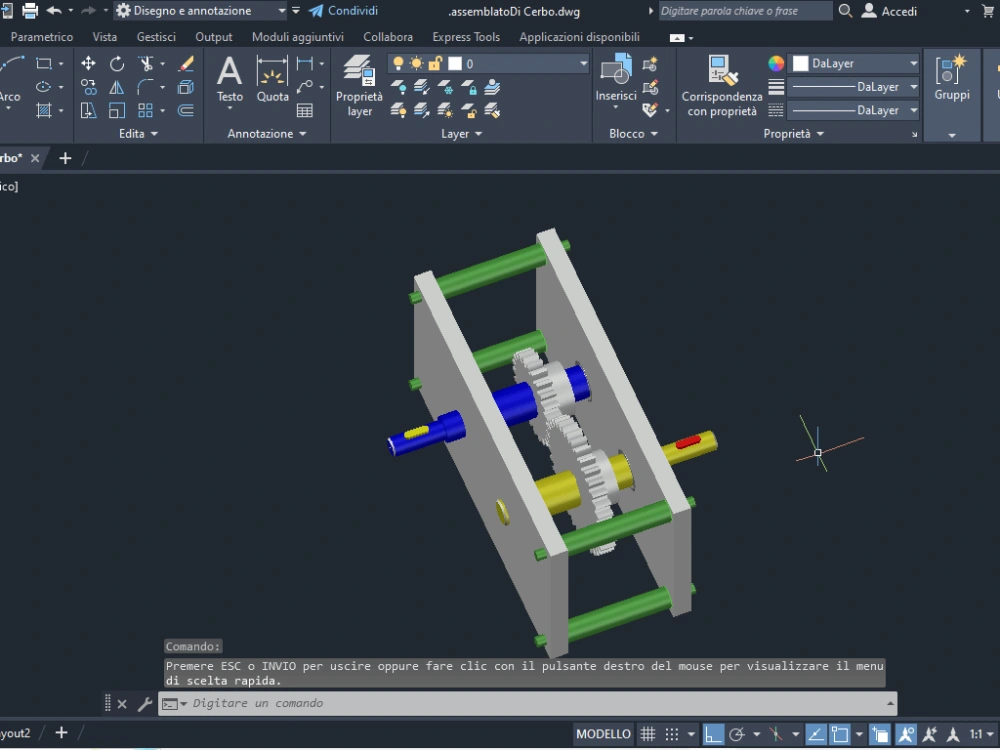Click the white layer color swatch

click(x=455, y=62)
